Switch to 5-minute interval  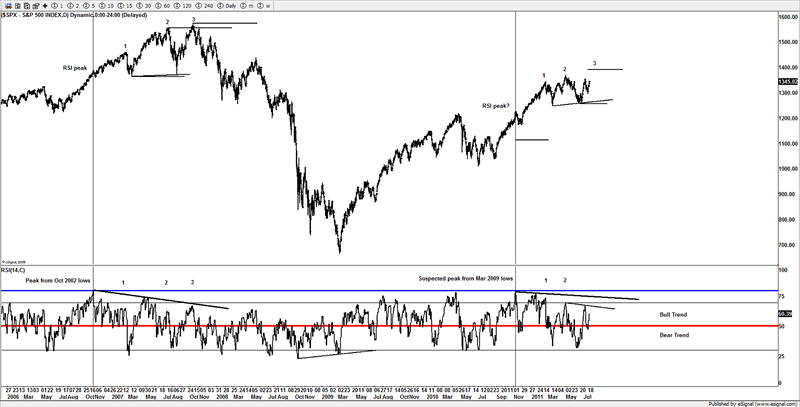(x=89, y=6)
